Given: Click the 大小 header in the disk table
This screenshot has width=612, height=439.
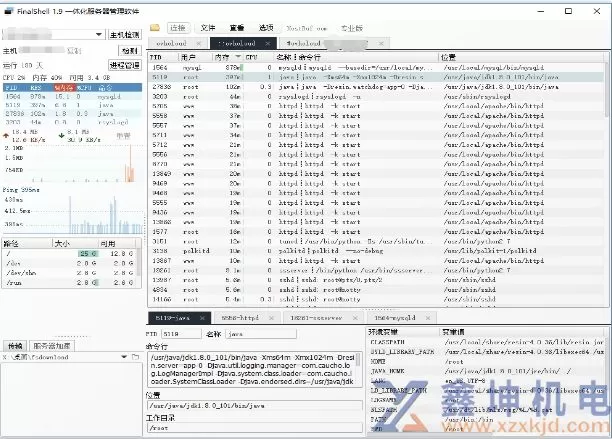Looking at the screenshot, I should point(75,243).
